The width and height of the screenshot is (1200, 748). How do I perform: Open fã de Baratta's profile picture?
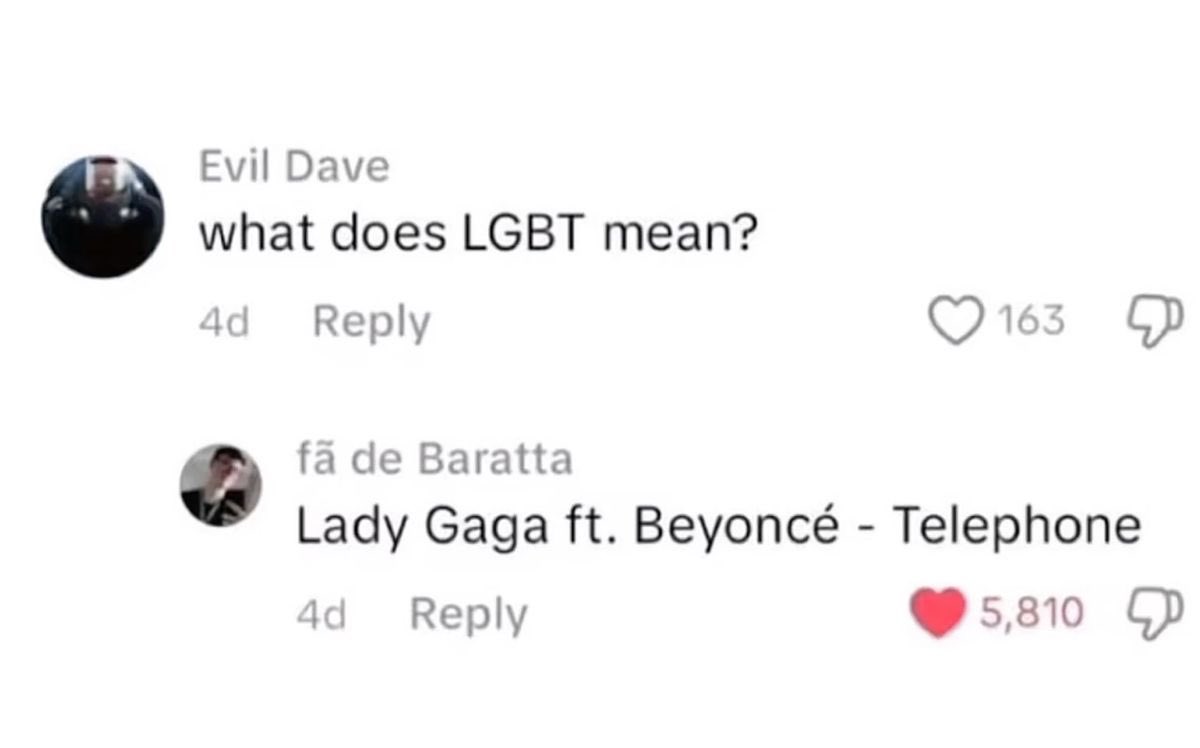[x=221, y=485]
